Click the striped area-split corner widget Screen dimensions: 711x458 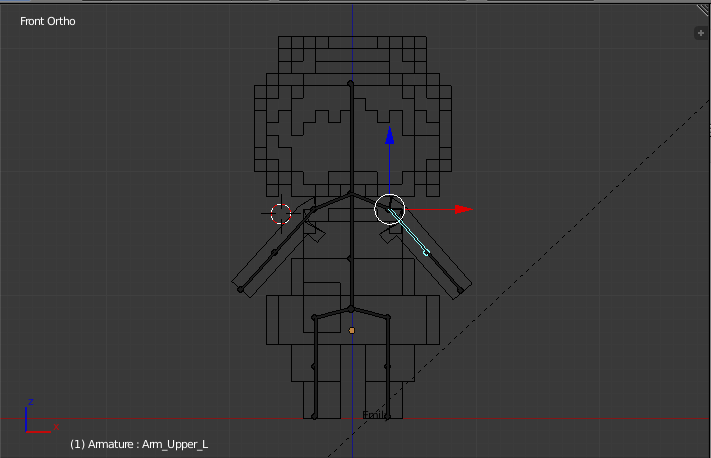703,10
